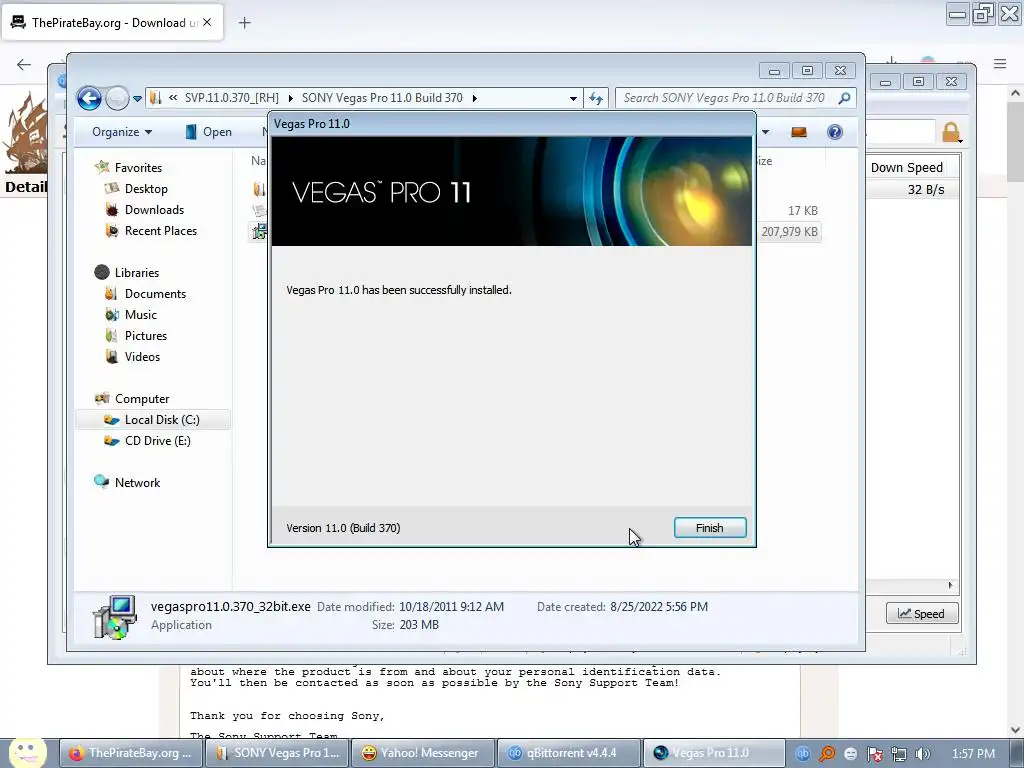Select Favorites in the navigation pane
1024x768 pixels.
click(x=138, y=168)
